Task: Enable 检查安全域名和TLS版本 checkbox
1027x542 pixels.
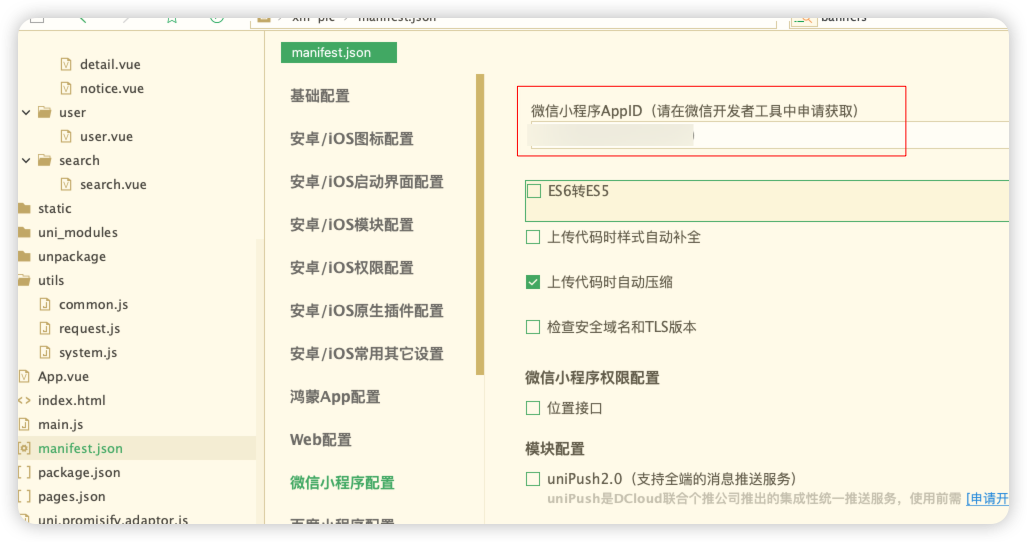Action: [x=533, y=327]
